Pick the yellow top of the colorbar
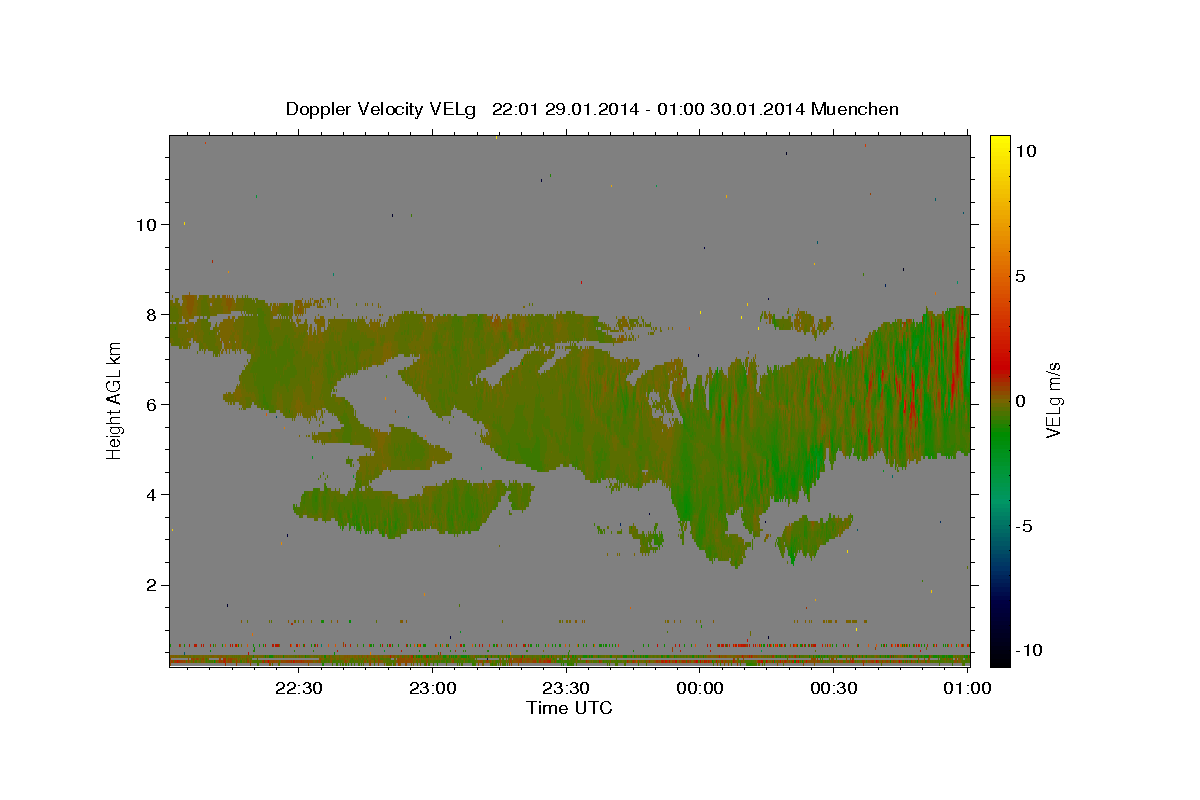The width and height of the screenshot is (1200, 800). 1000,143
